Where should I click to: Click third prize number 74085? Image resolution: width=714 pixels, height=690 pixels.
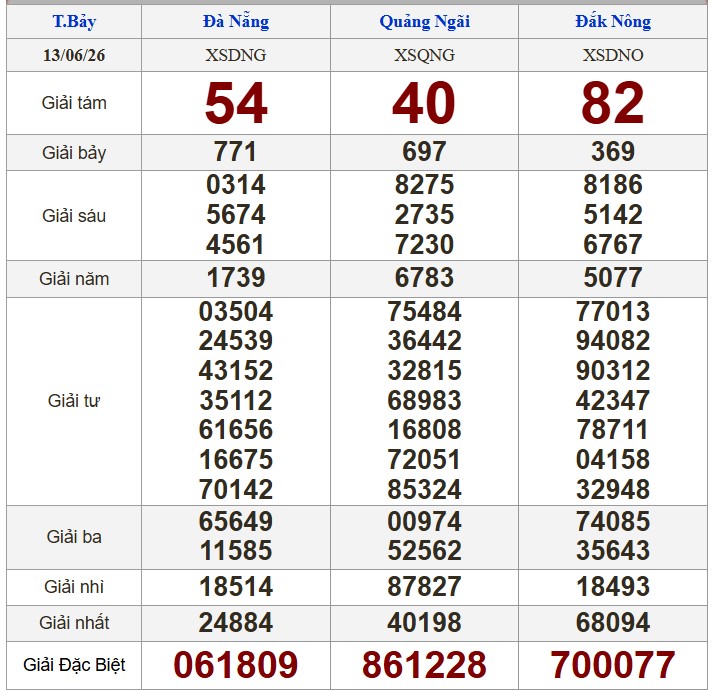(x=613, y=521)
